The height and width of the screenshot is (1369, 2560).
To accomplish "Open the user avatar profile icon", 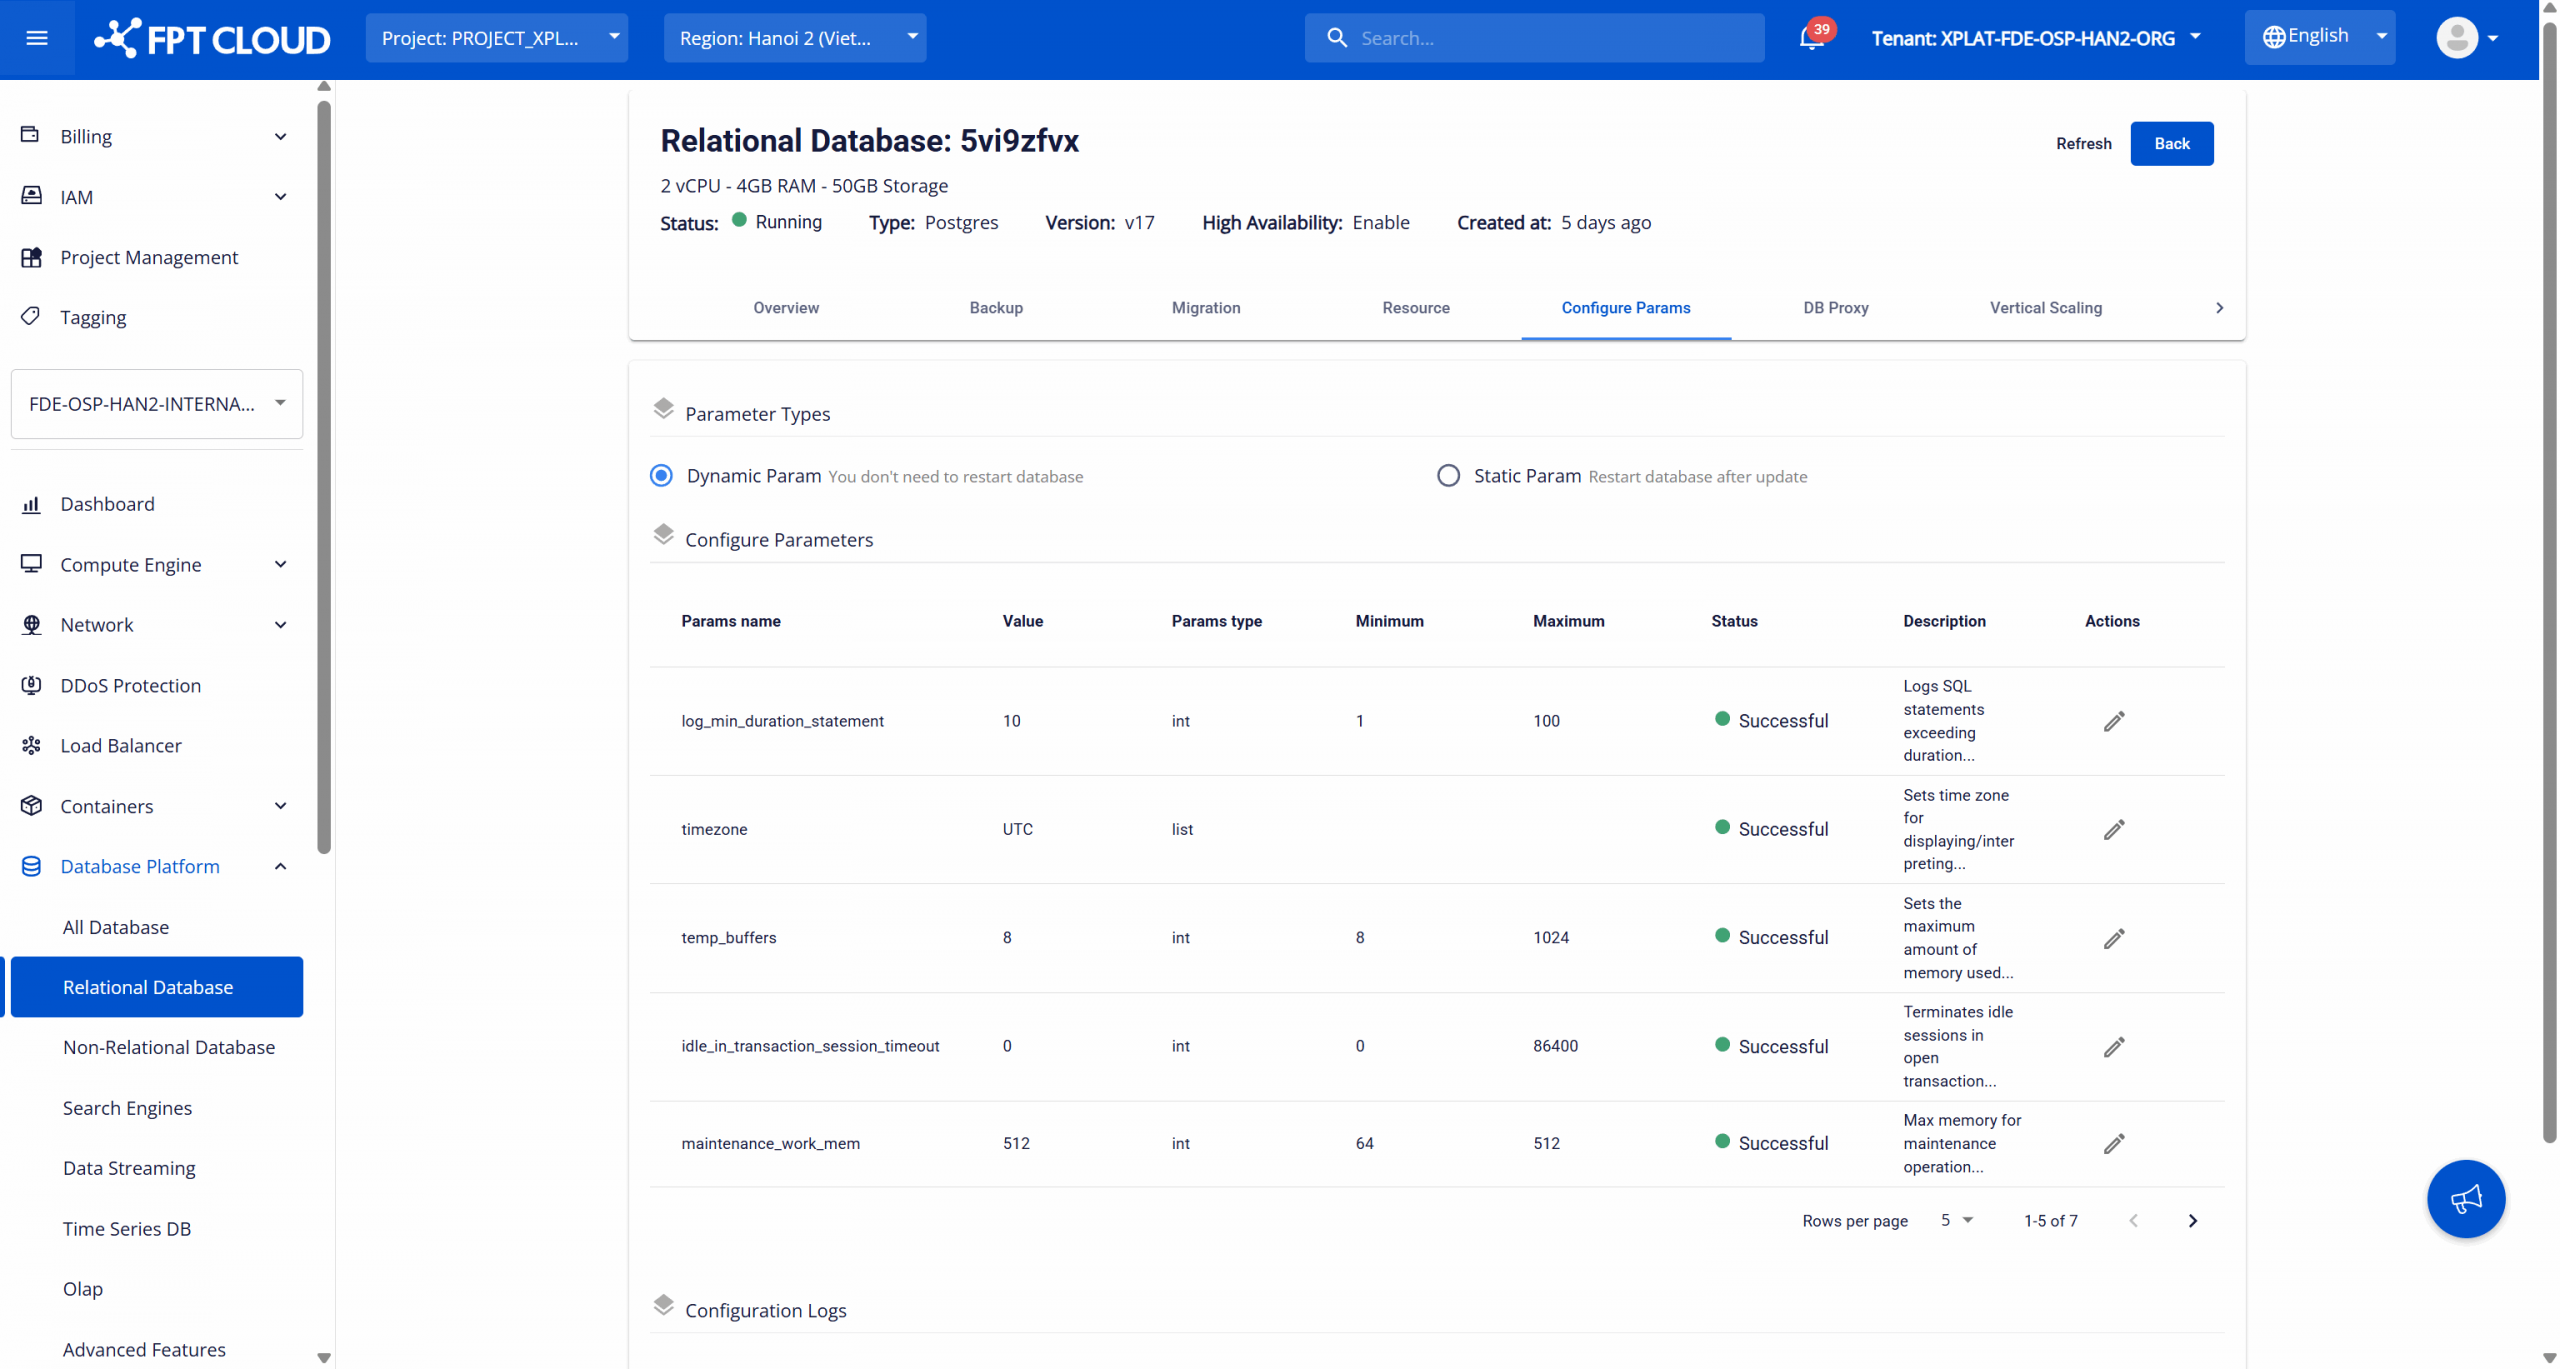I will pyautogui.click(x=2457, y=38).
